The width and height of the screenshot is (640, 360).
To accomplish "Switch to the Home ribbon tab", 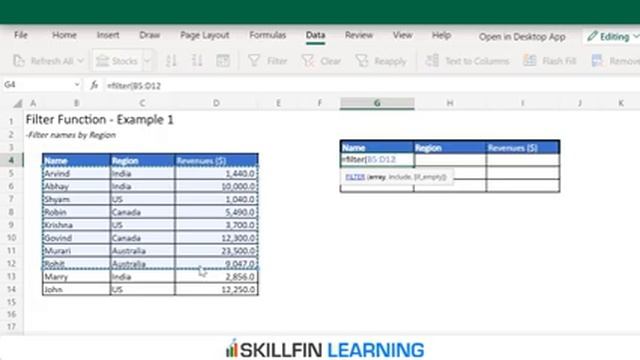I will pos(64,36).
